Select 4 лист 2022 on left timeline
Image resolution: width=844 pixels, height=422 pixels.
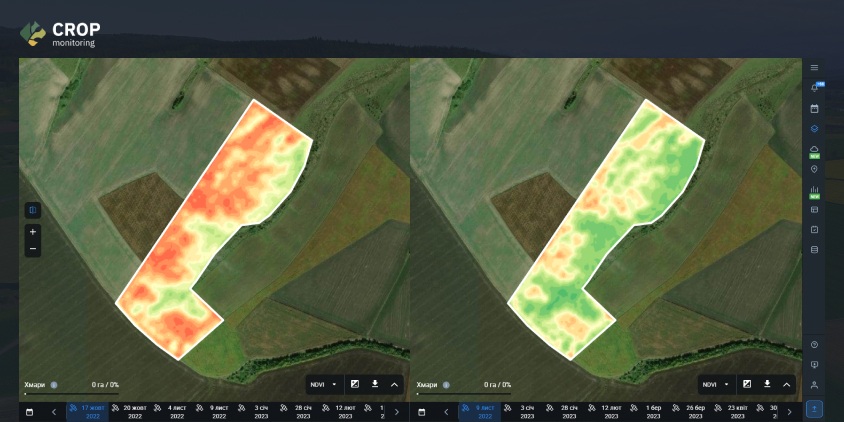pos(172,412)
